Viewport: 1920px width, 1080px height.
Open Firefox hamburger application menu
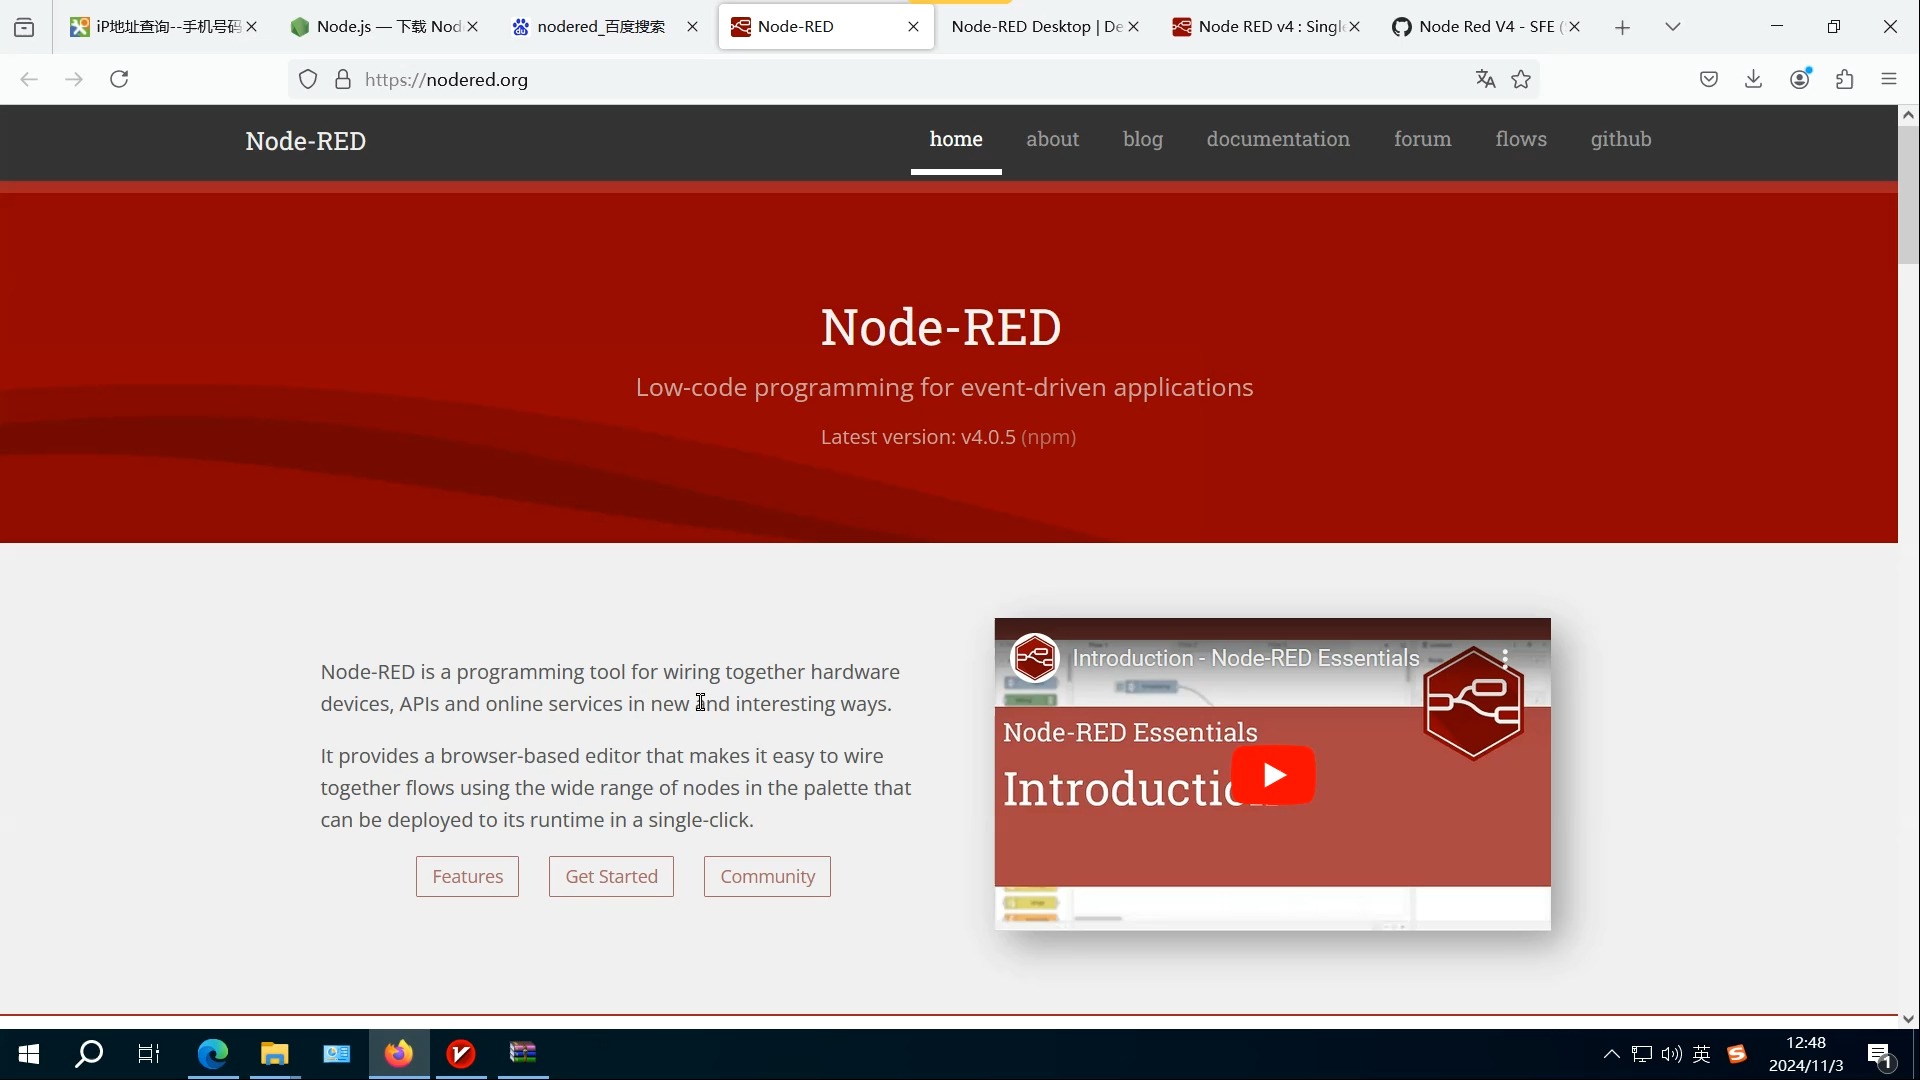pos(1889,79)
